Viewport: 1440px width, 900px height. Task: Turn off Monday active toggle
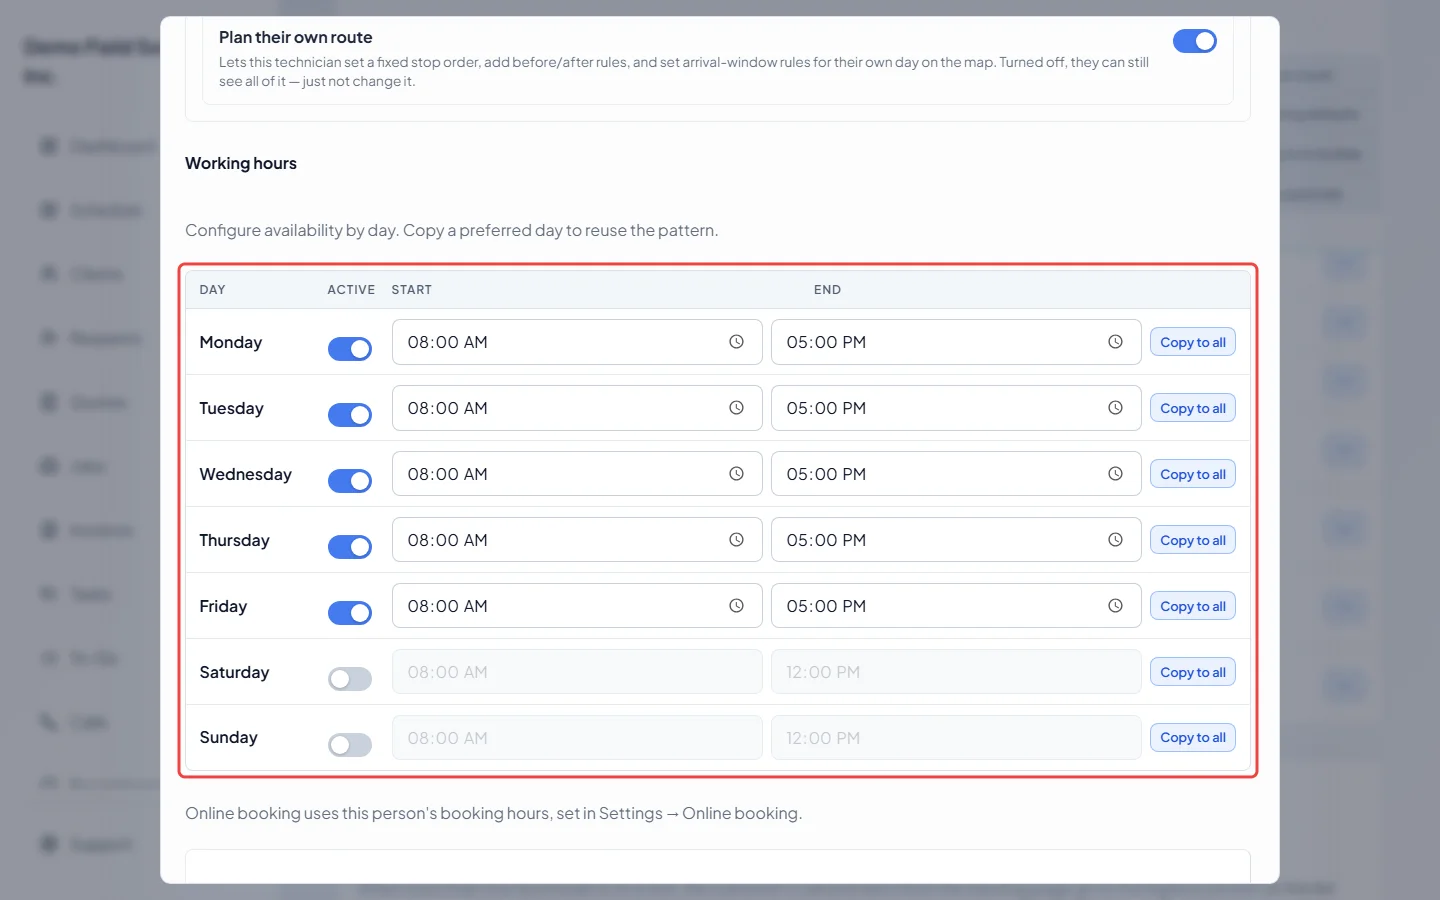[x=350, y=349]
